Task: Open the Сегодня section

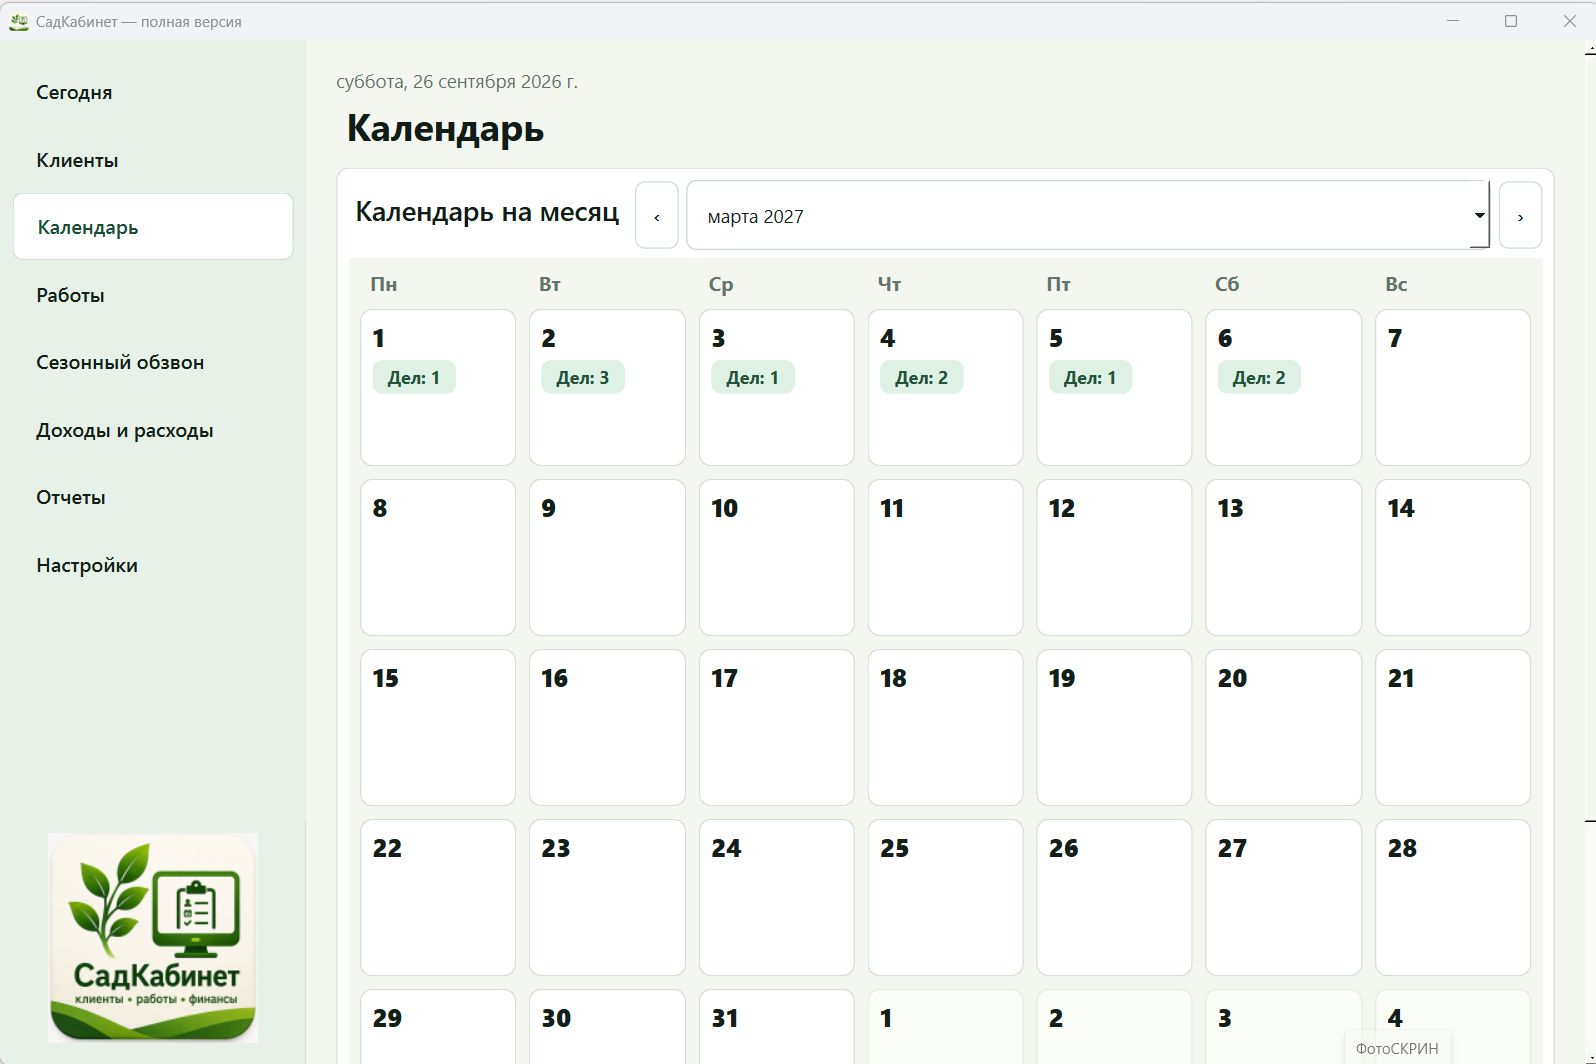Action: 153,92
